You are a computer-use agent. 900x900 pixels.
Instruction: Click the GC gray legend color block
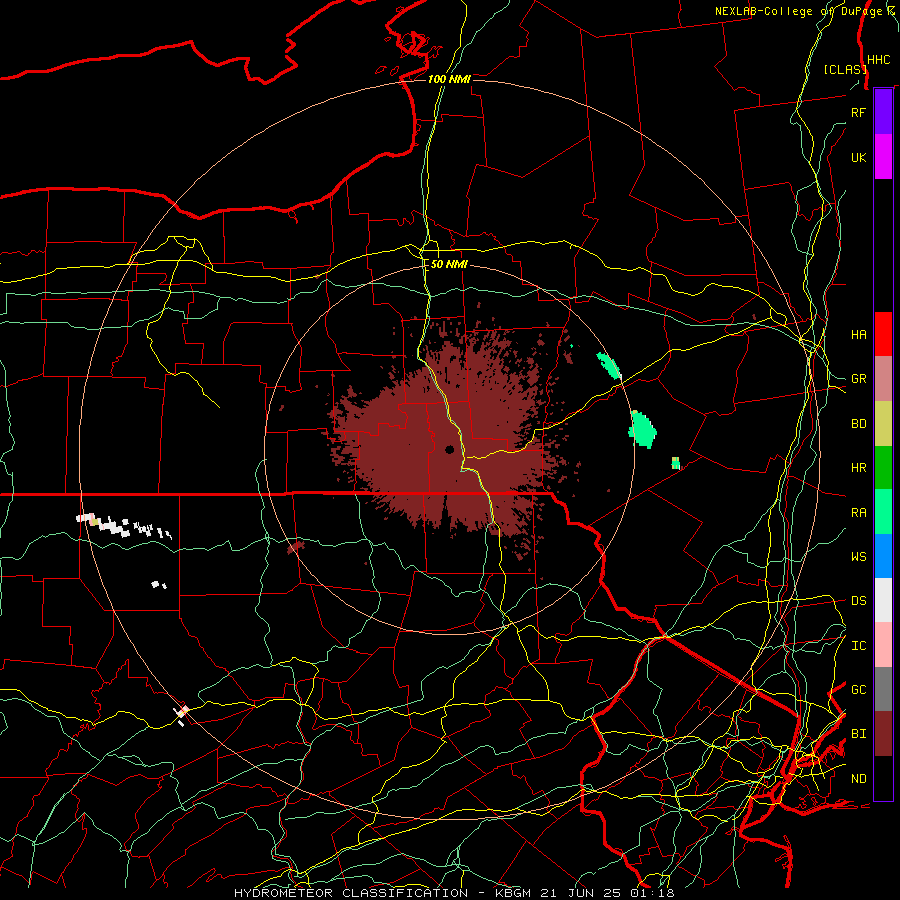pyautogui.click(x=883, y=689)
